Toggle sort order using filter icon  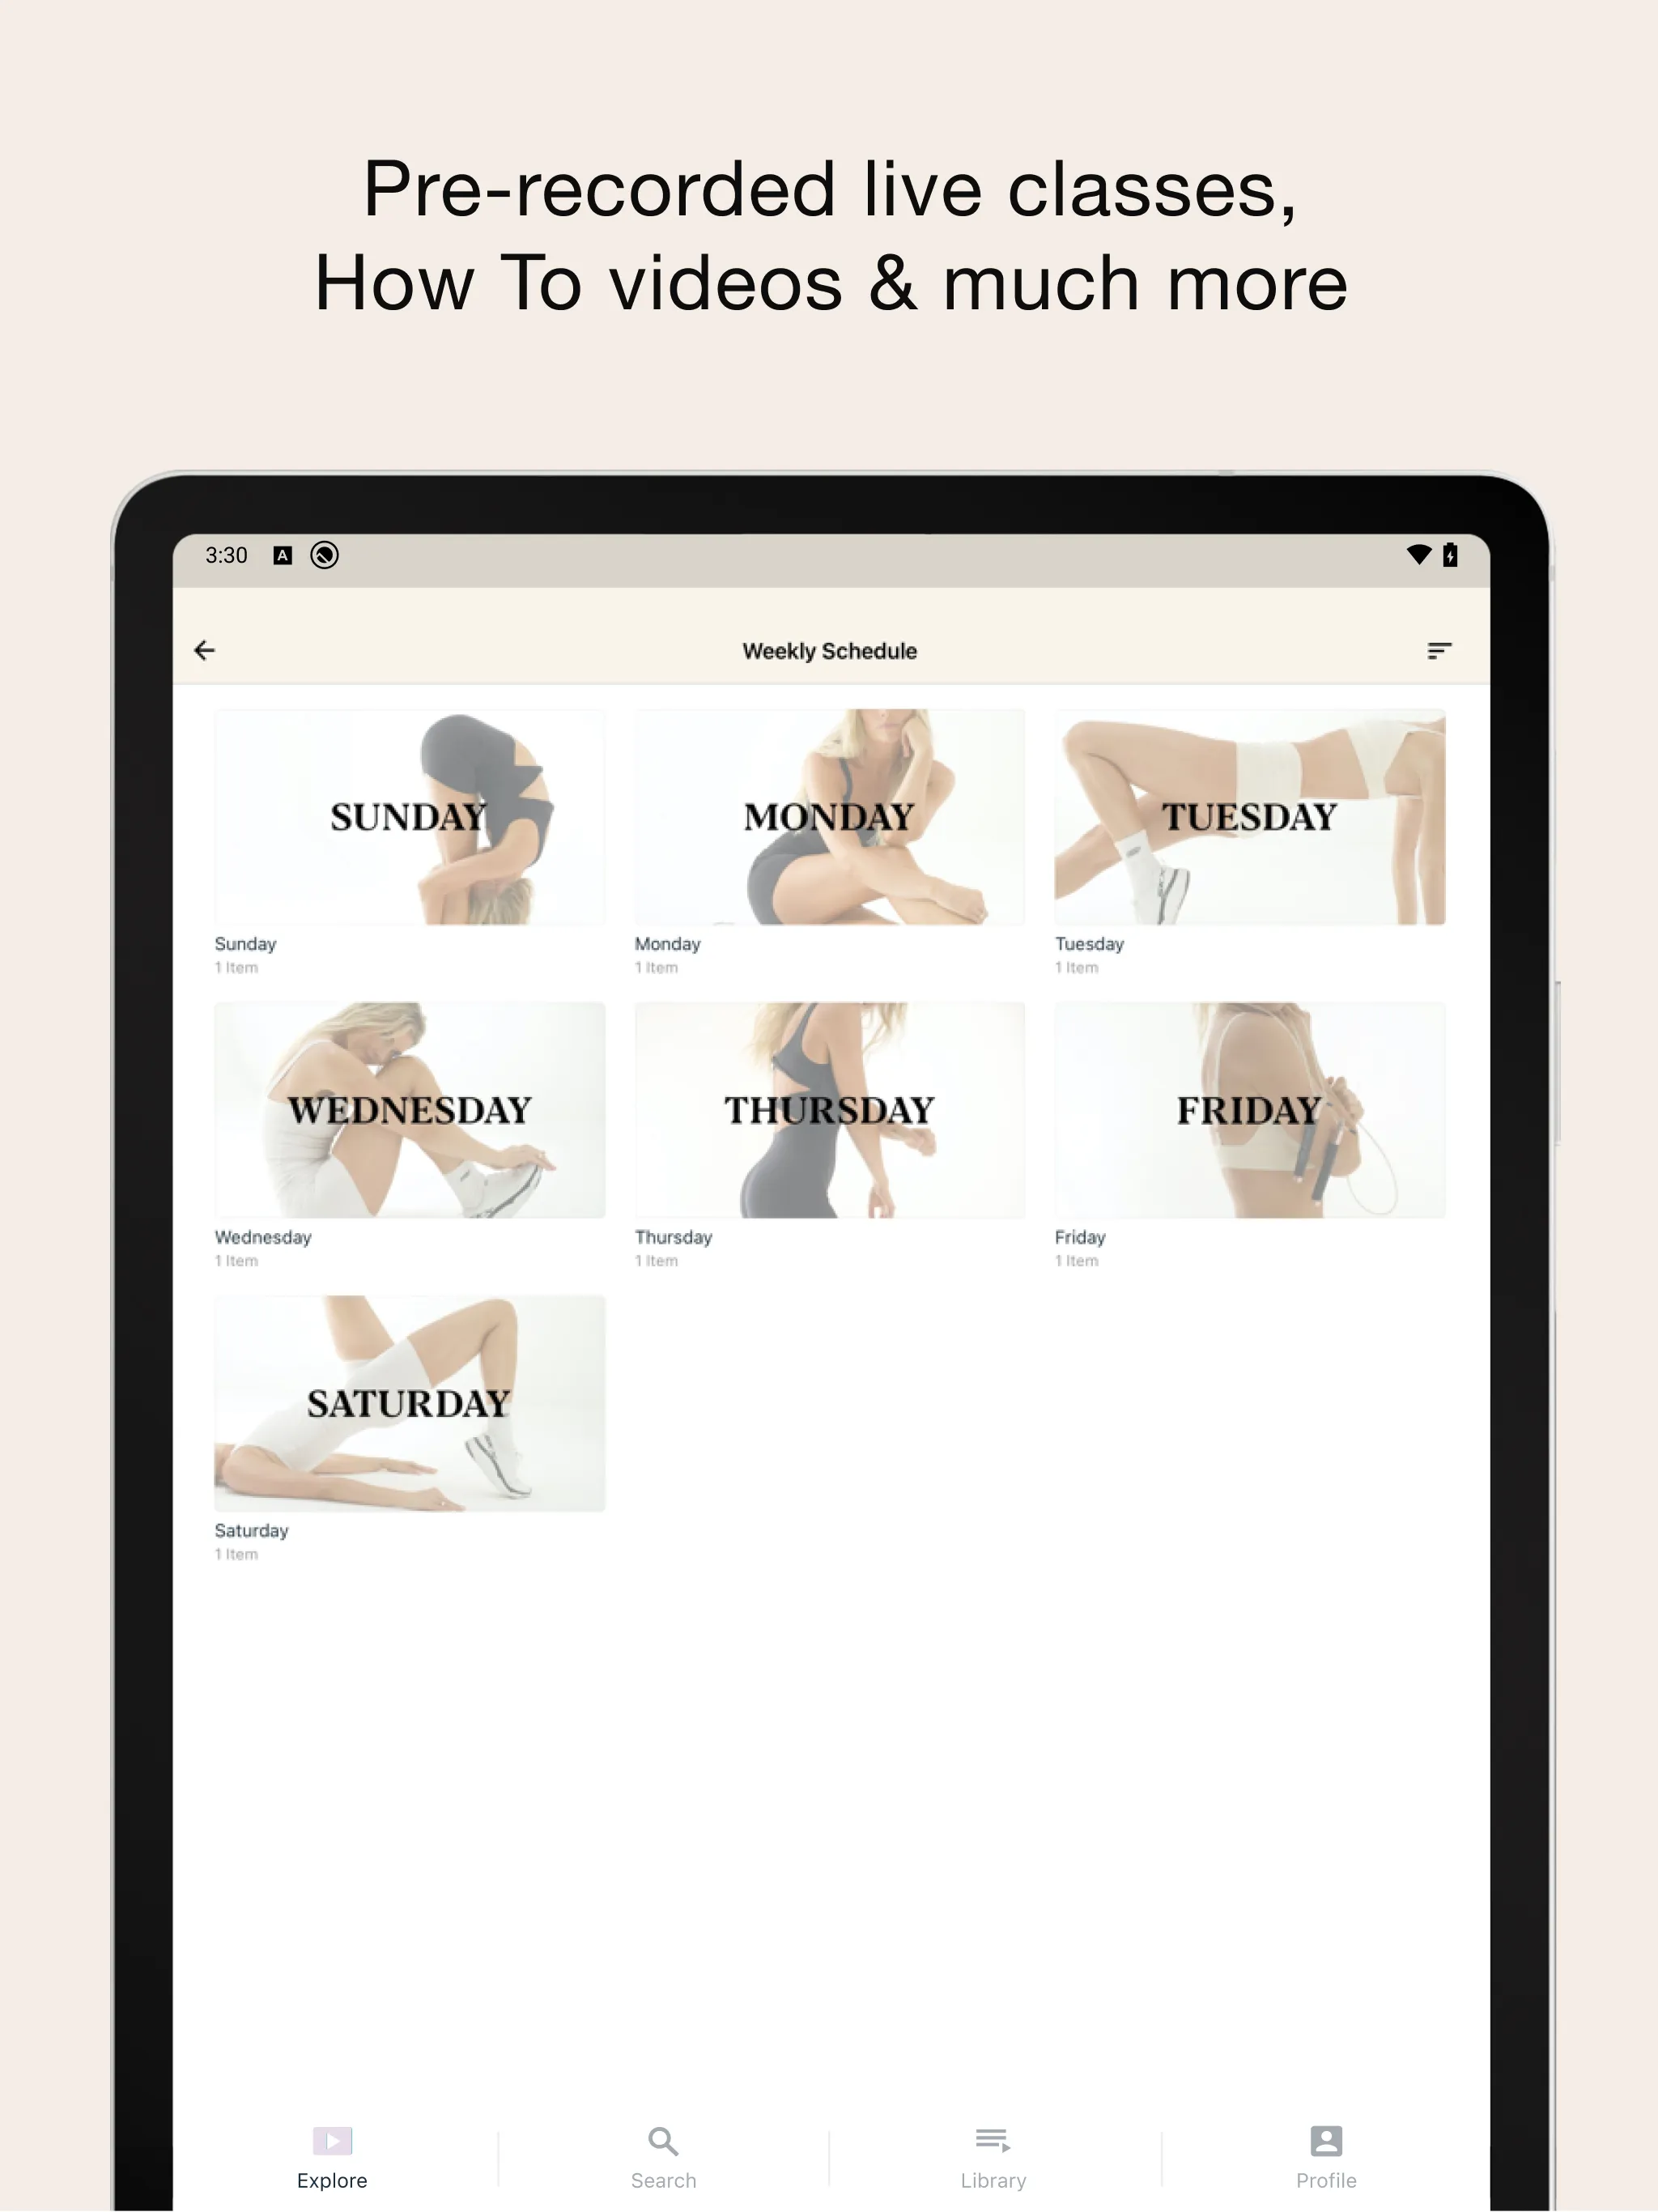click(x=1439, y=649)
